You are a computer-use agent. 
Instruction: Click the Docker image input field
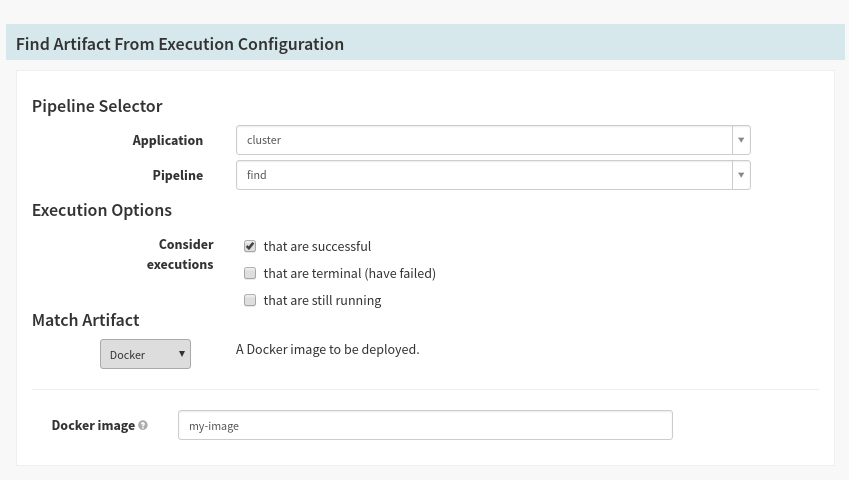click(x=425, y=425)
